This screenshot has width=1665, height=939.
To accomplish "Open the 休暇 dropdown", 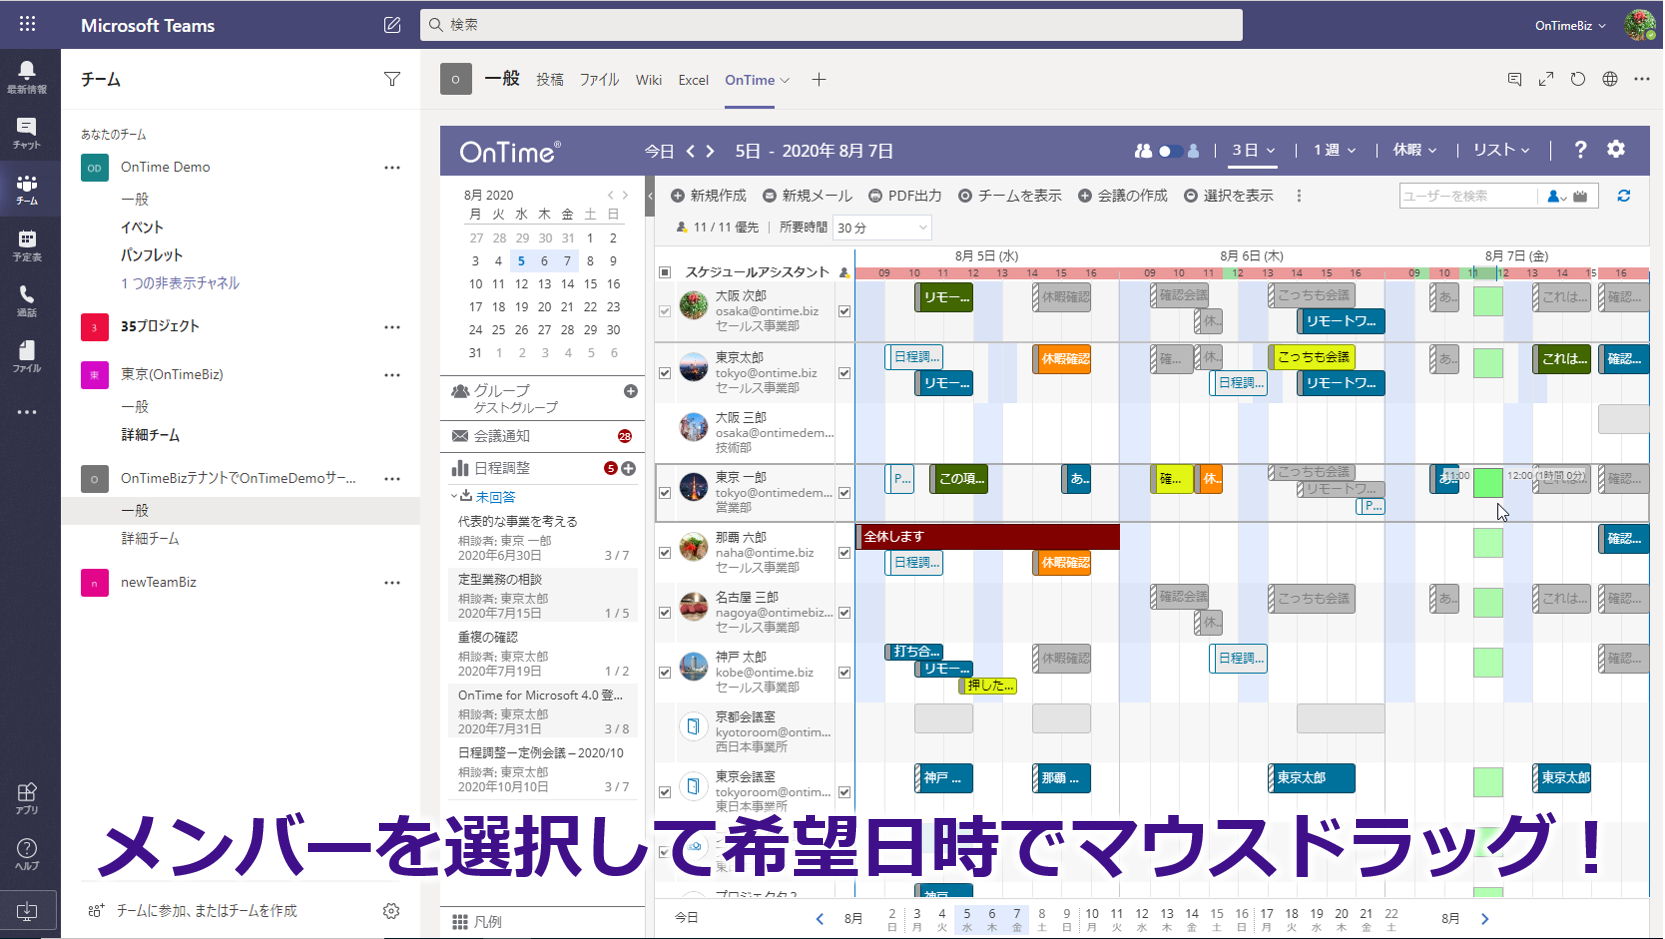I will coord(1415,150).
